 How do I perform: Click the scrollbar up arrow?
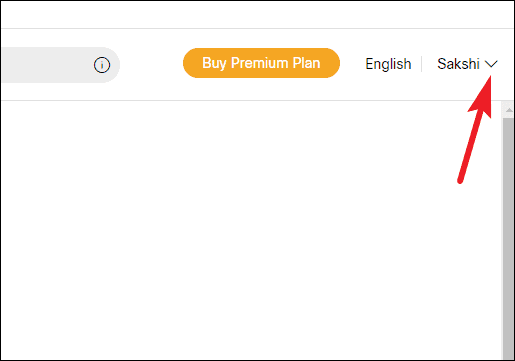point(509,110)
